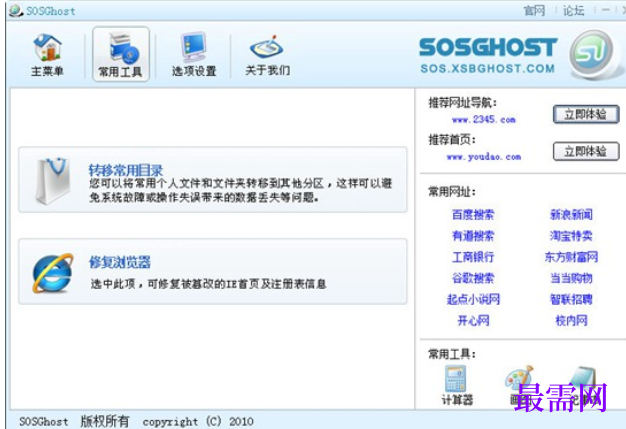
Task: Visit 智联招聘 link
Action: tap(571, 299)
